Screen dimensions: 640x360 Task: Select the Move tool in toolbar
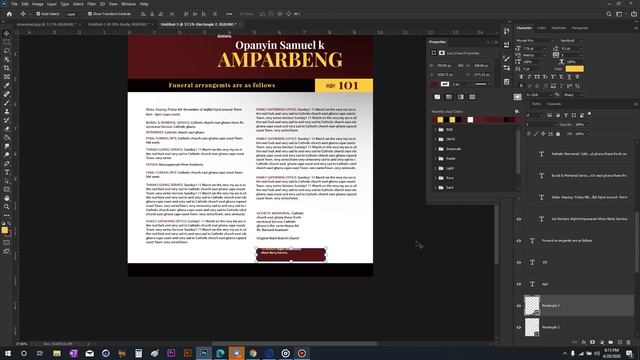point(7,33)
